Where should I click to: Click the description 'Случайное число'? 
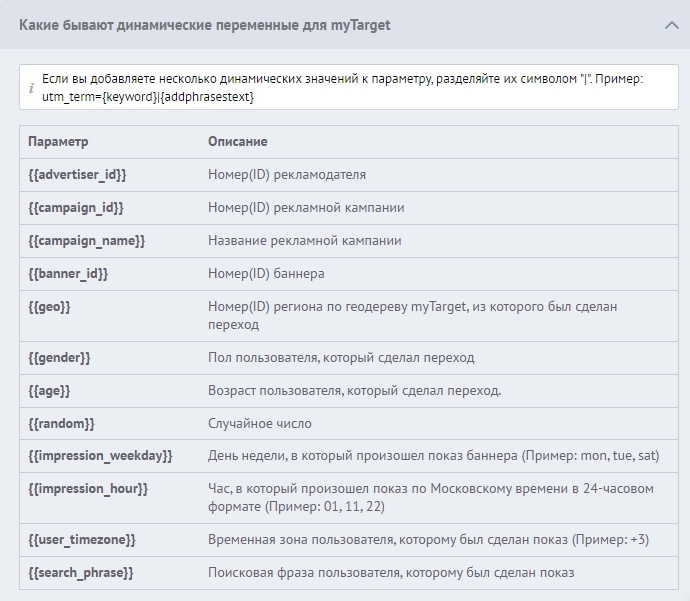click(x=260, y=424)
